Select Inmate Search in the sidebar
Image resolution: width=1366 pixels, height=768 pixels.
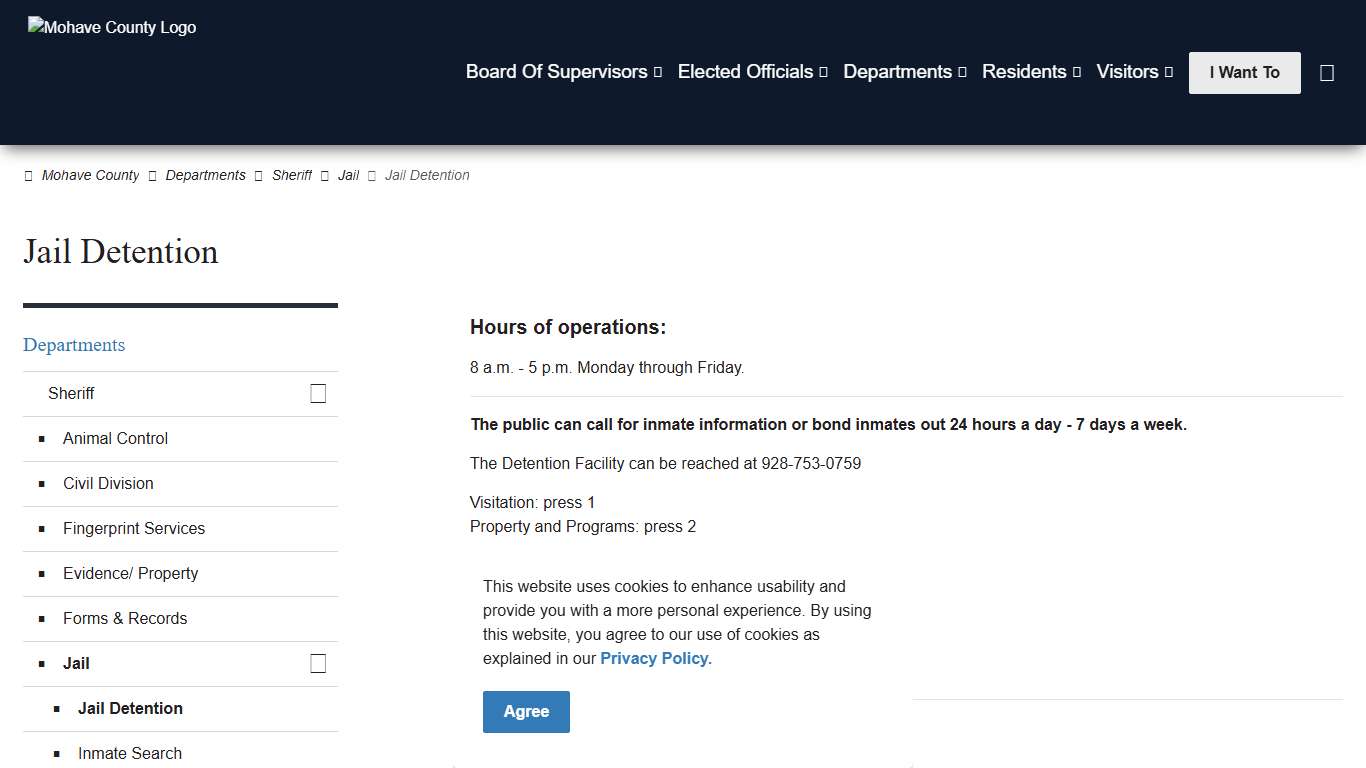[130, 754]
